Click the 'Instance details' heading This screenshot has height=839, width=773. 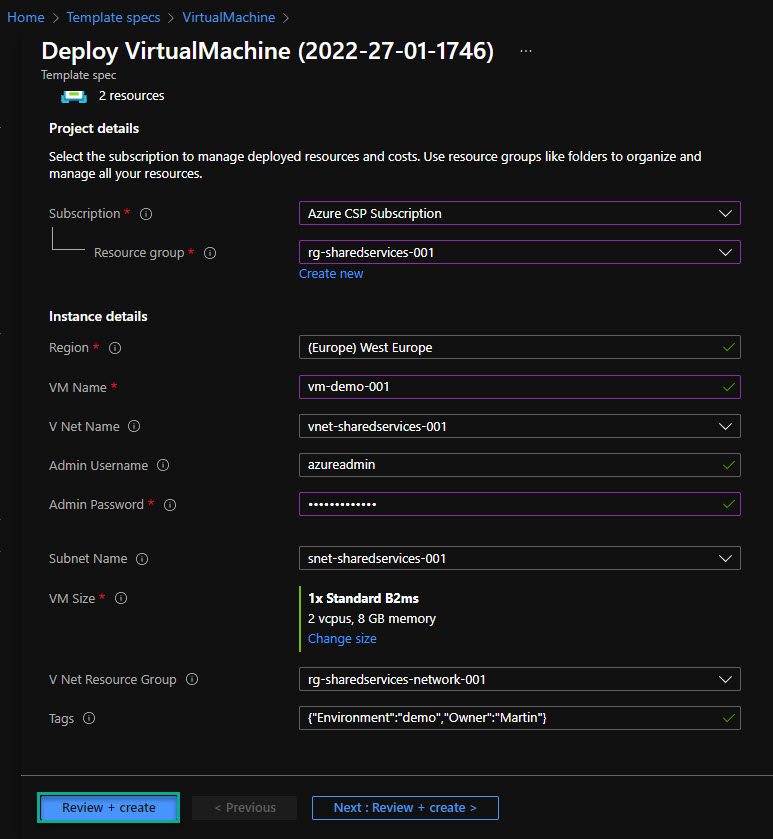pyautogui.click(x=98, y=317)
